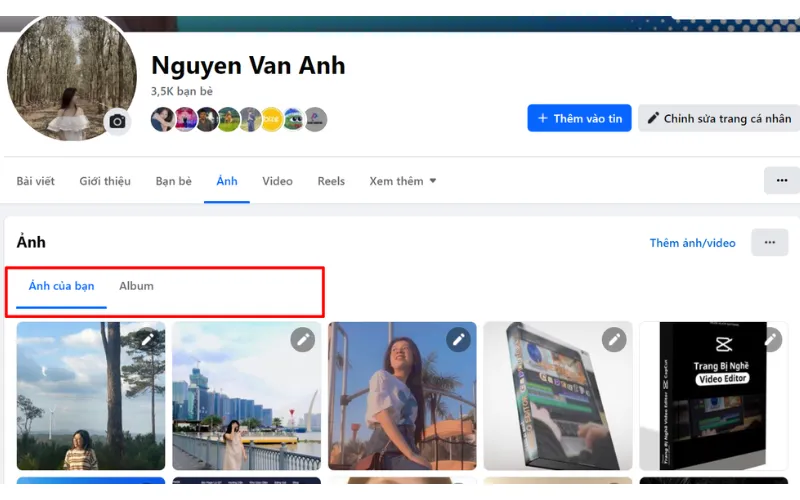Screen dimensions: 800x500
Task: Click Thêm ảnh/video link
Action: (692, 243)
